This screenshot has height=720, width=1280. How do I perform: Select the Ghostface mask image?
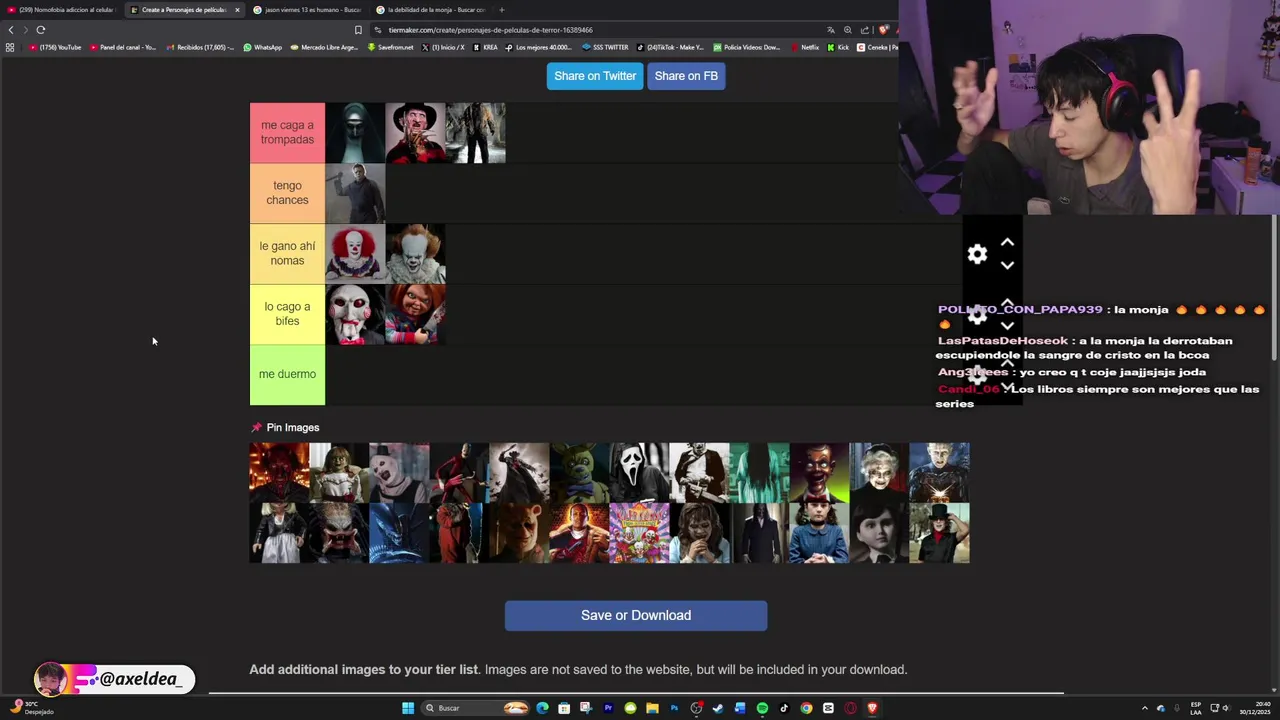[639, 473]
